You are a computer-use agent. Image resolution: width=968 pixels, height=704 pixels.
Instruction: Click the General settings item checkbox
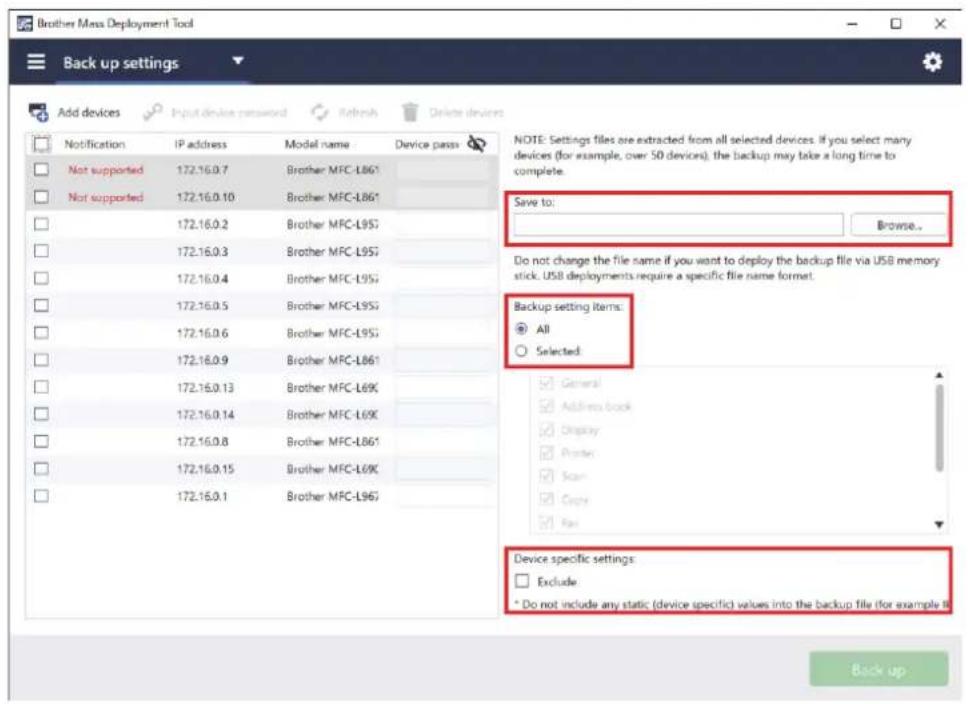[546, 383]
